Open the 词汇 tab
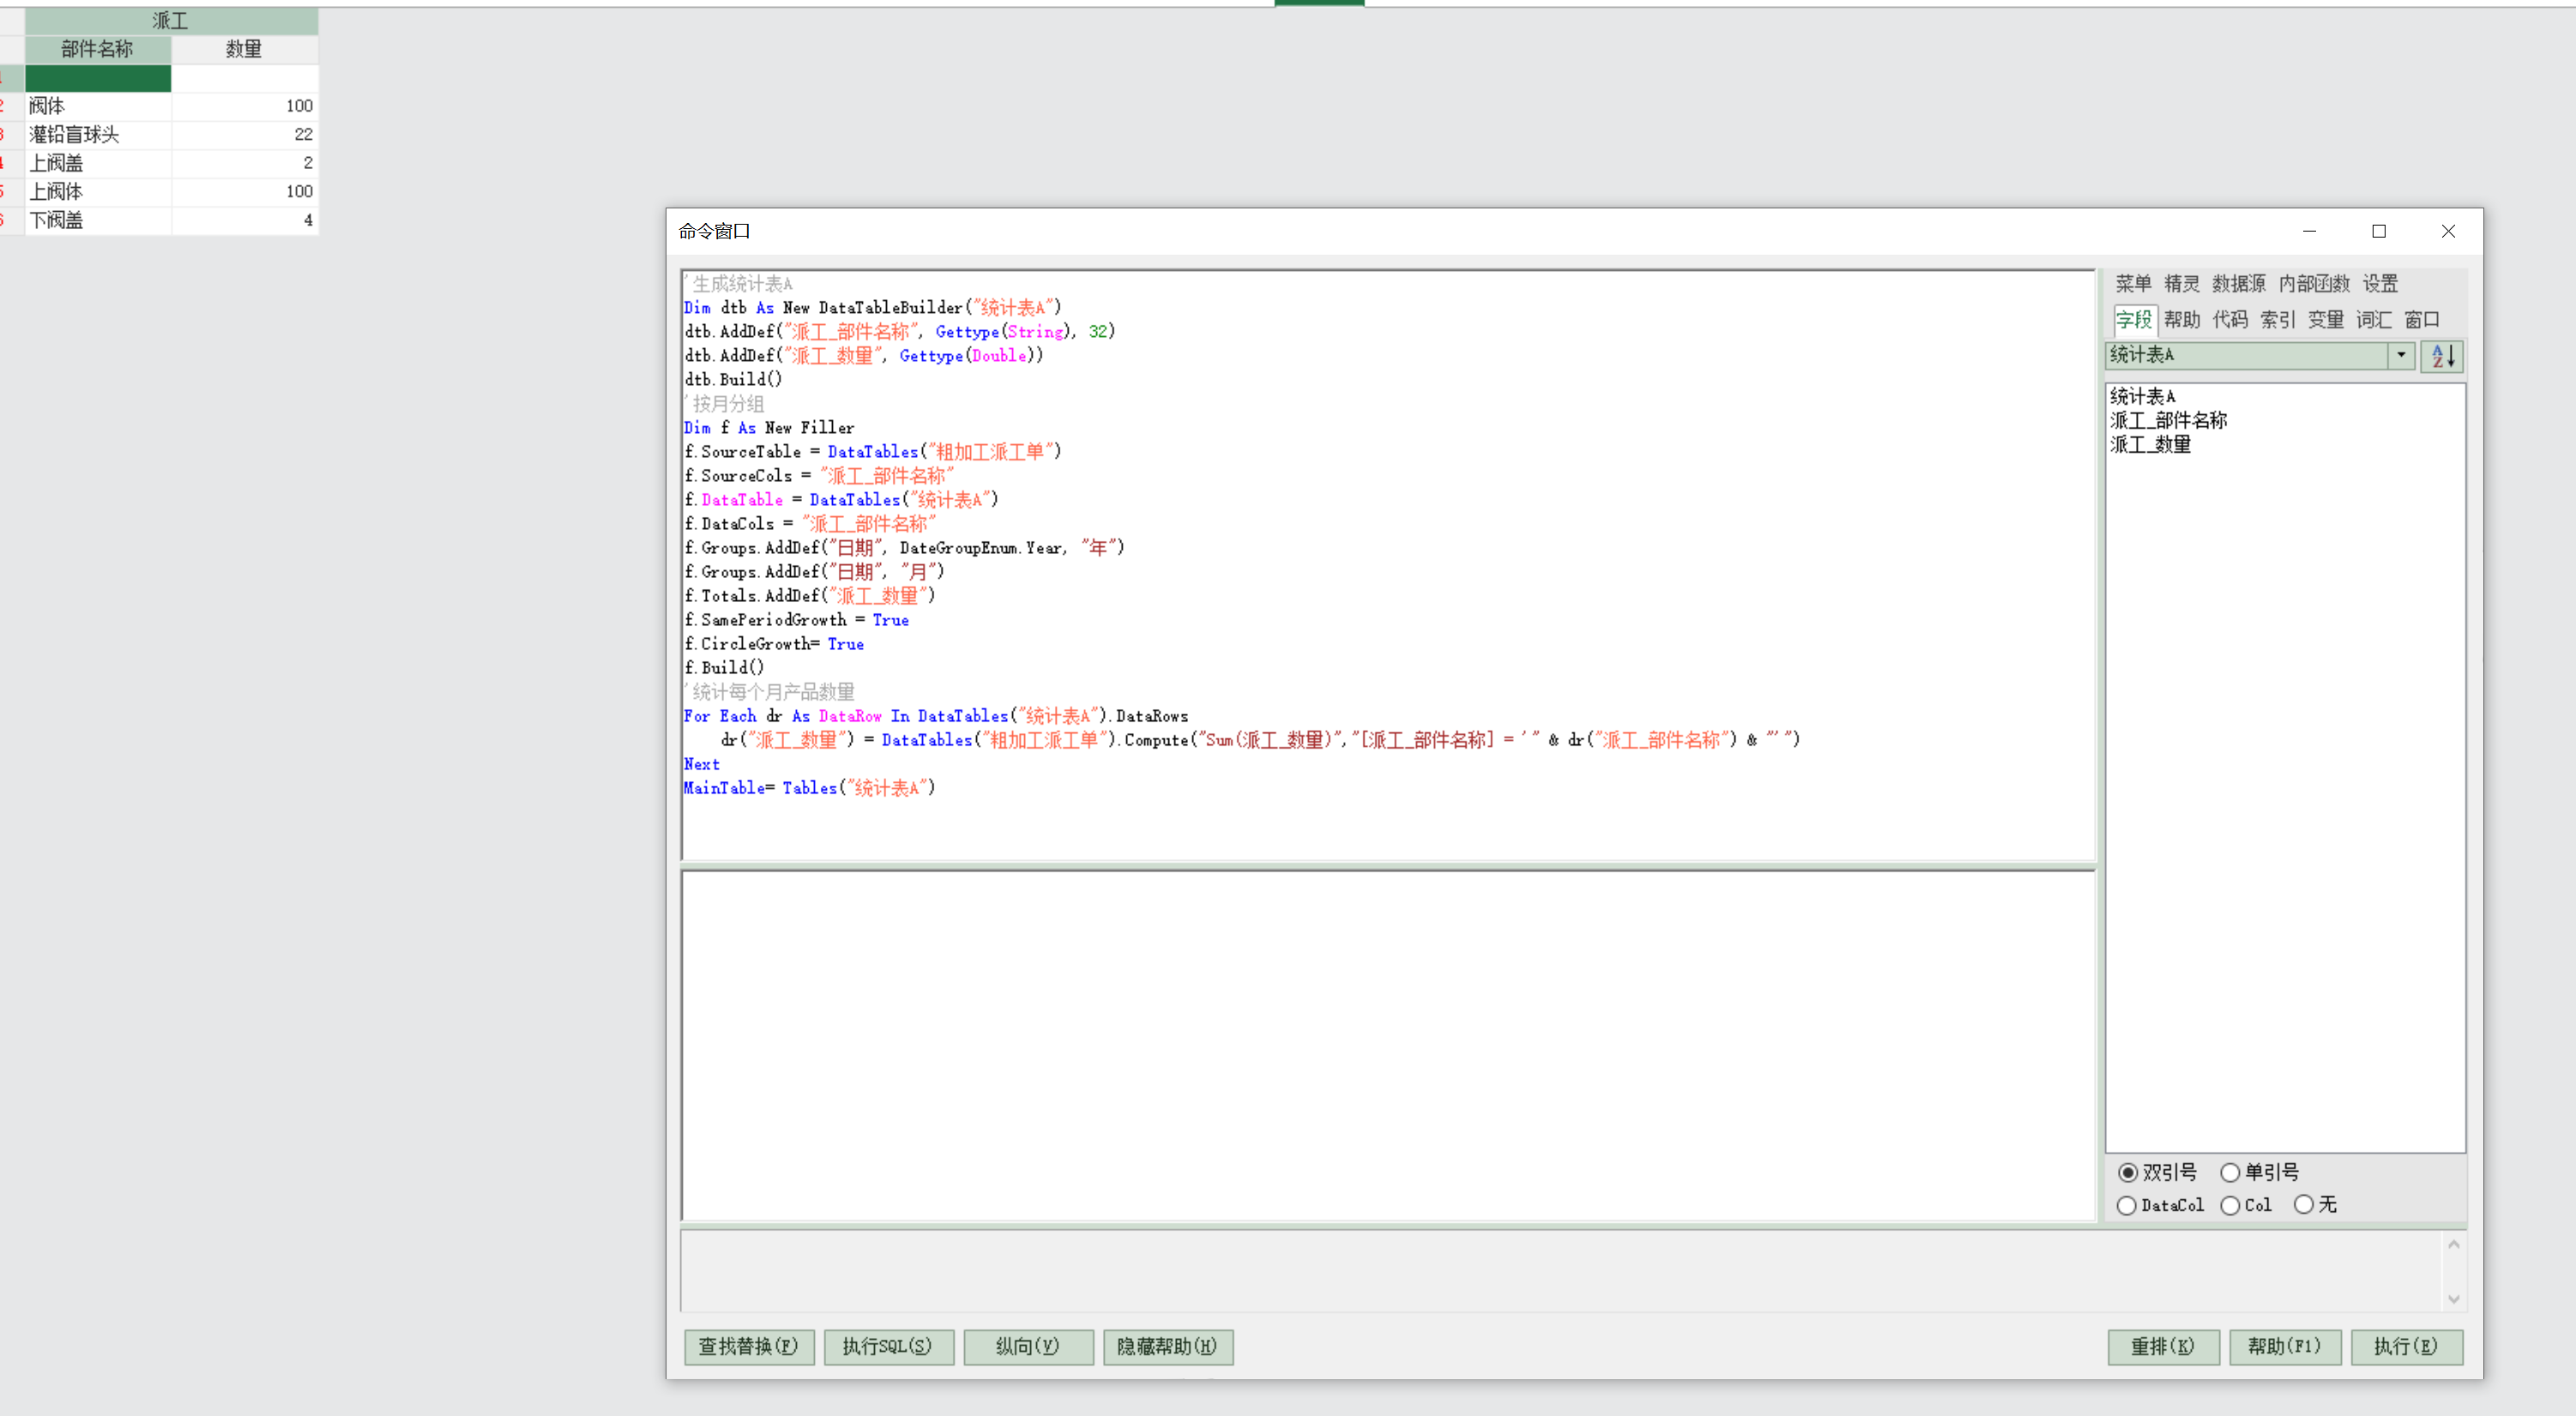The image size is (2576, 1416). click(x=2374, y=320)
